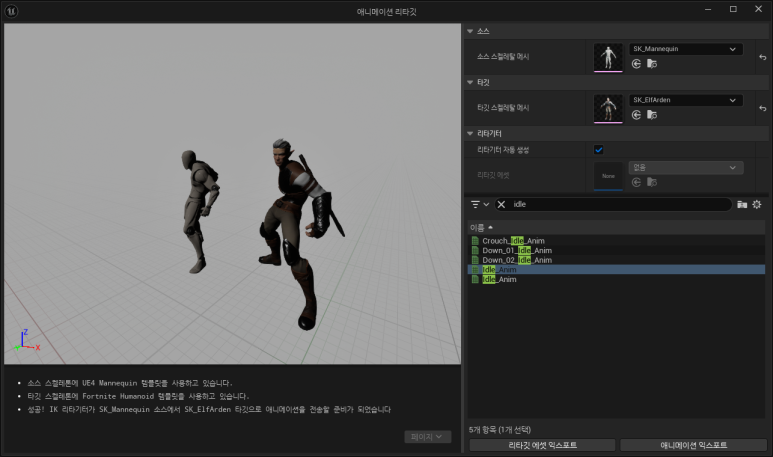The width and height of the screenshot is (773, 457).
Task: Select Down_02_Idle_Anim in the list
Action: (x=616, y=260)
